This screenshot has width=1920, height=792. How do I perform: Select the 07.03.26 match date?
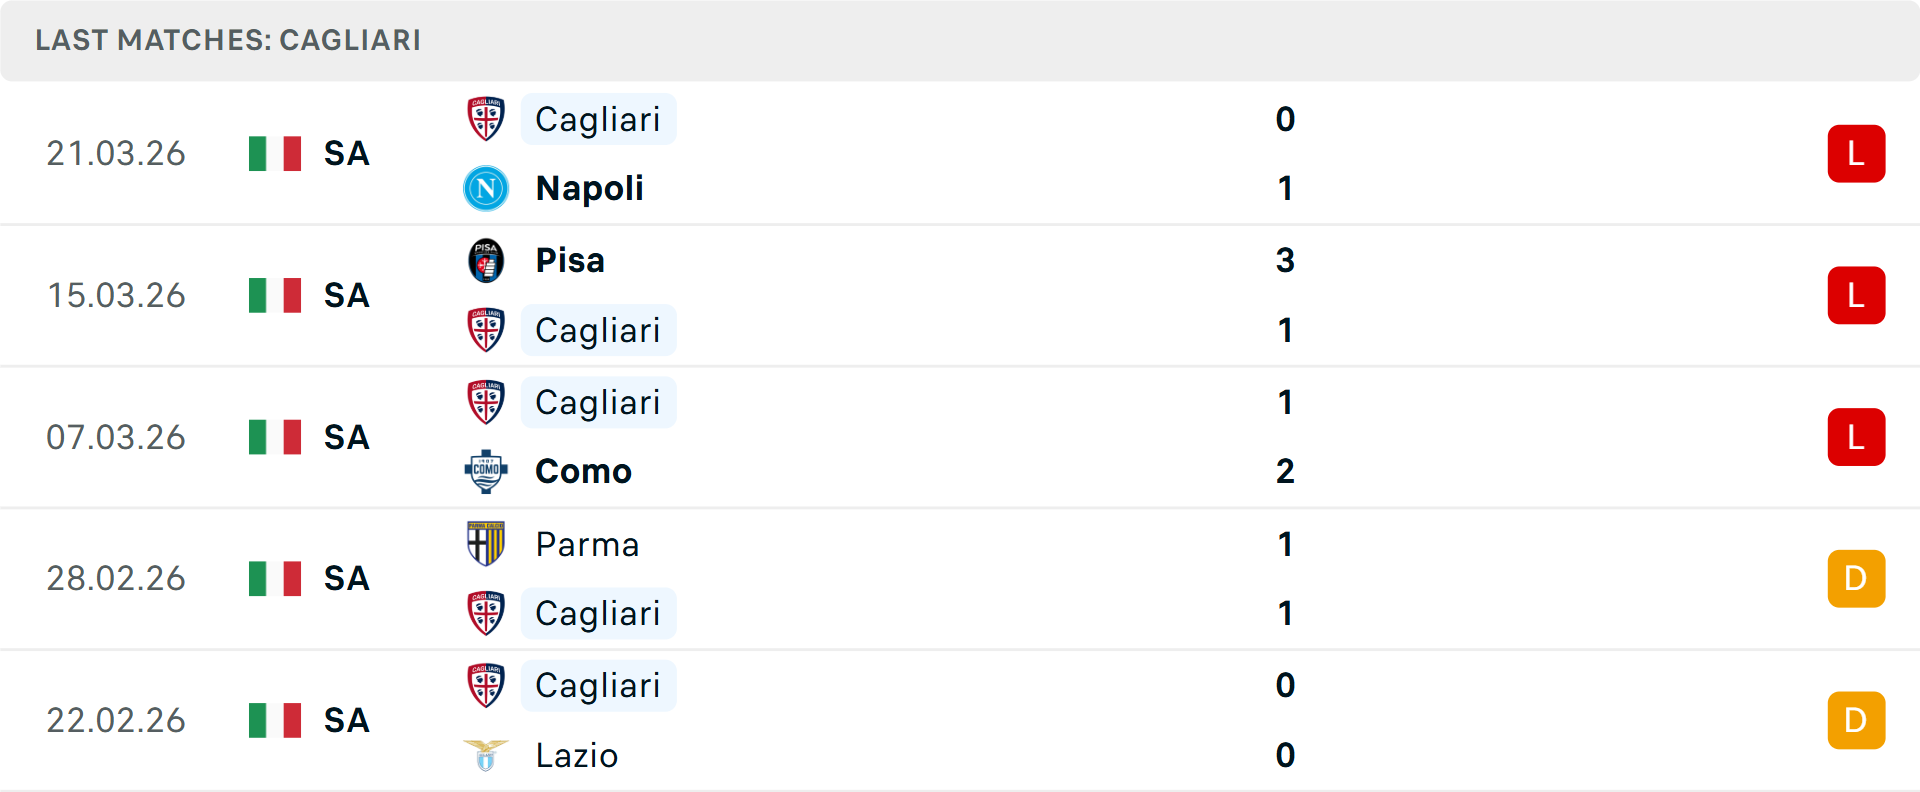[116, 437]
